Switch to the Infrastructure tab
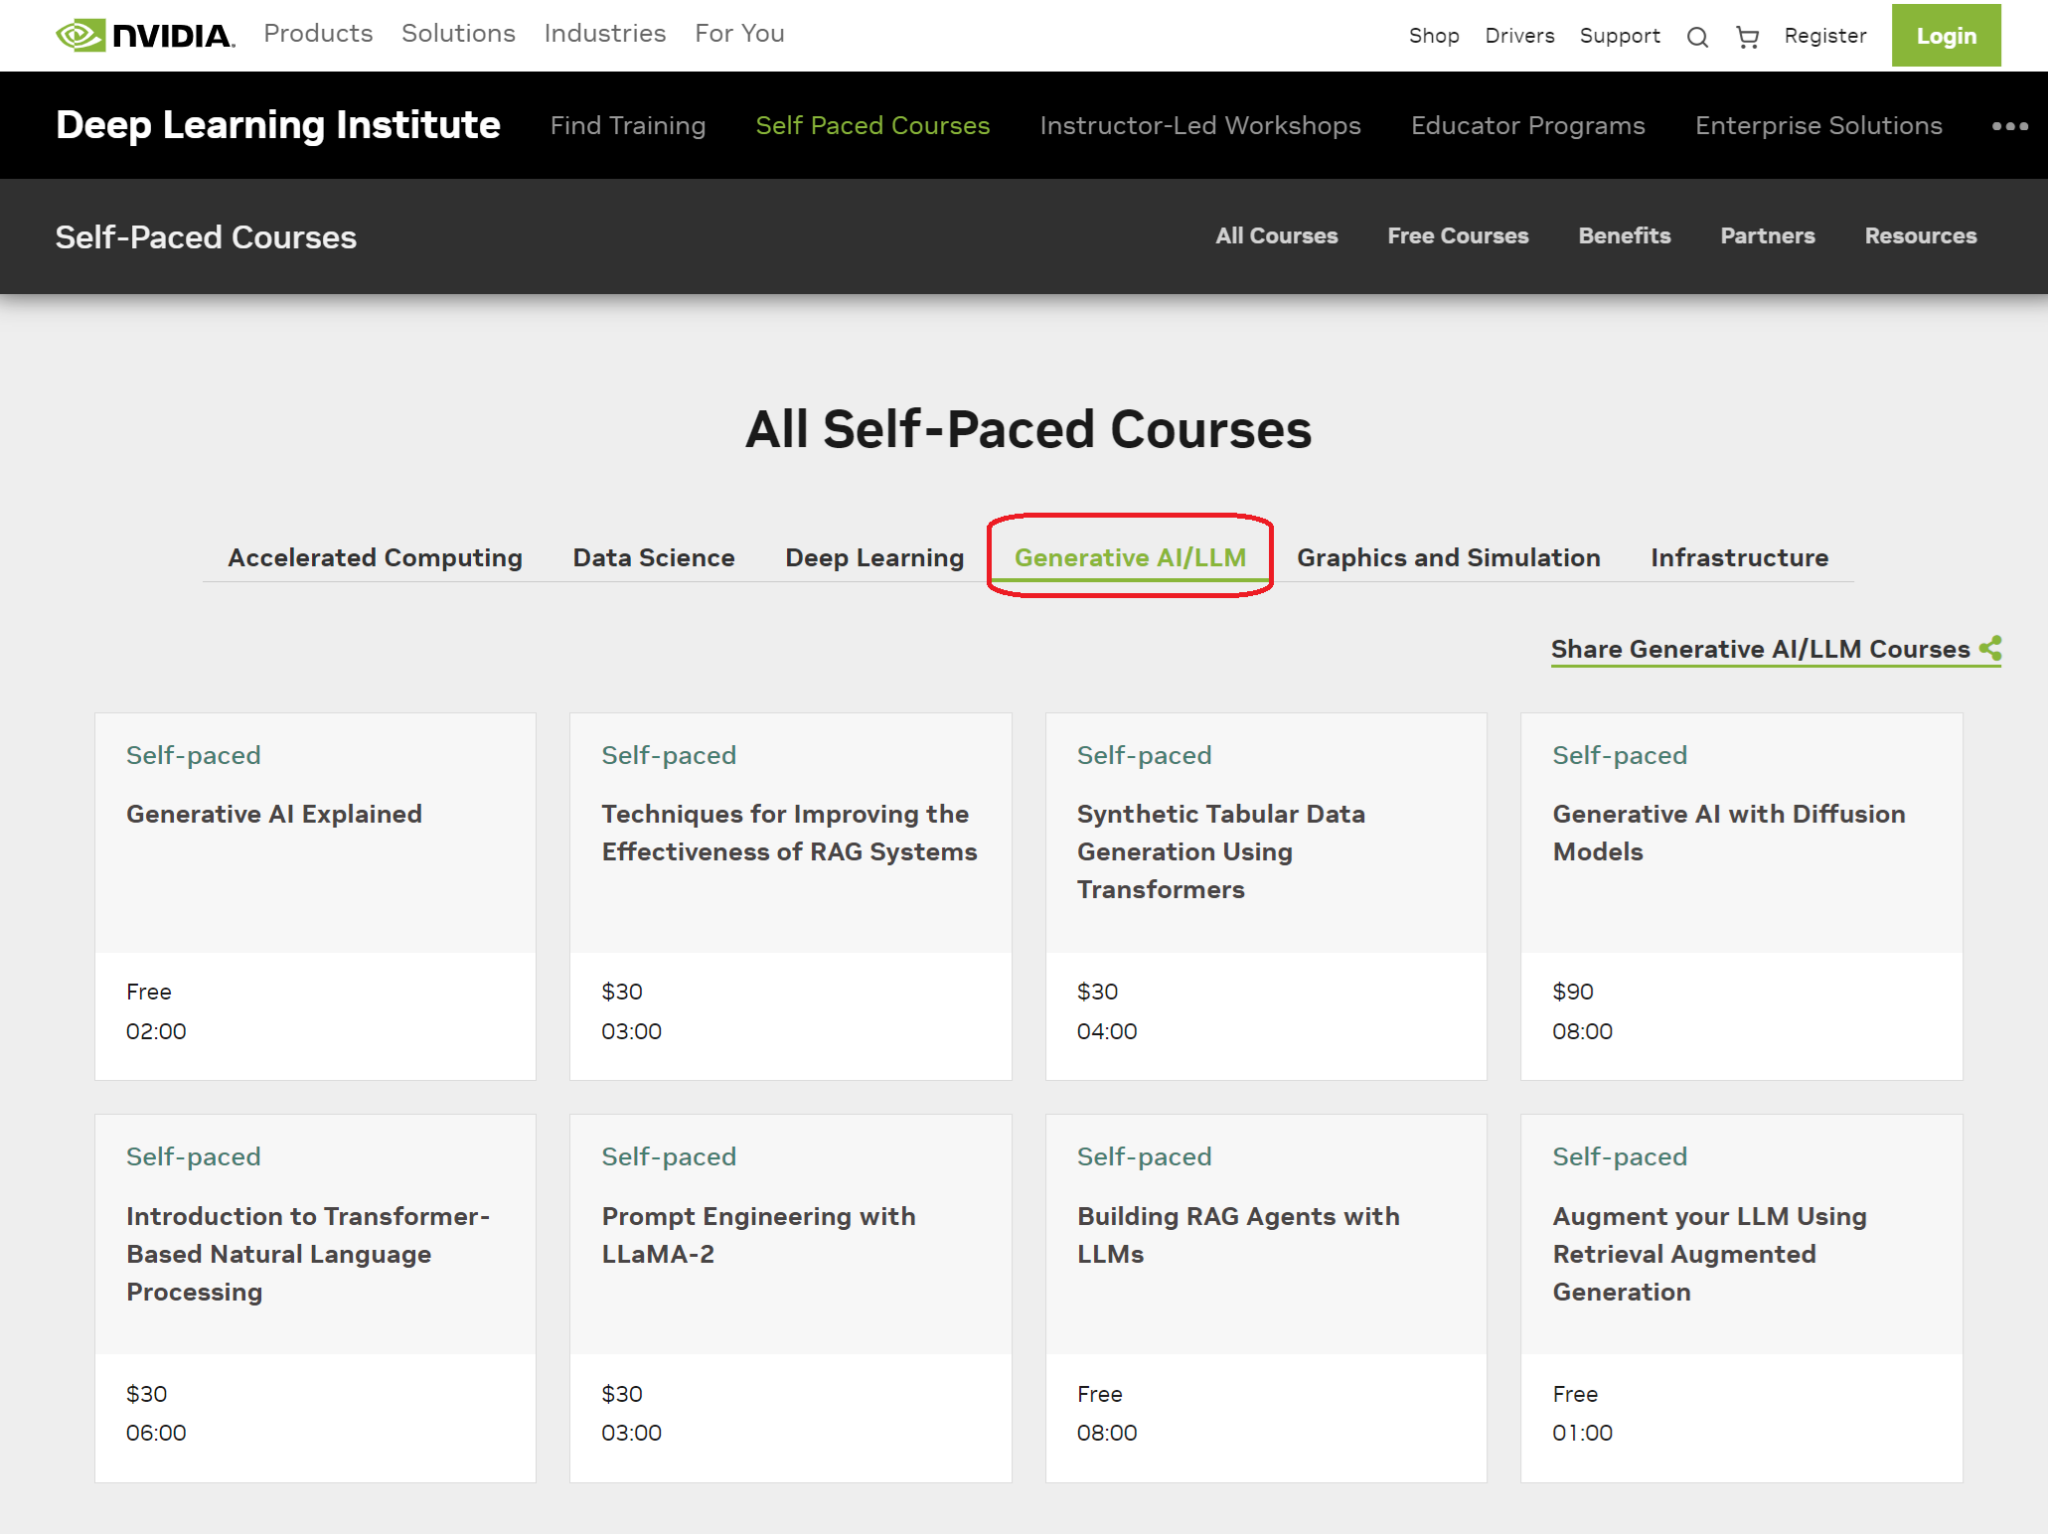Screen dimensions: 2048x1534 click(x=1739, y=557)
